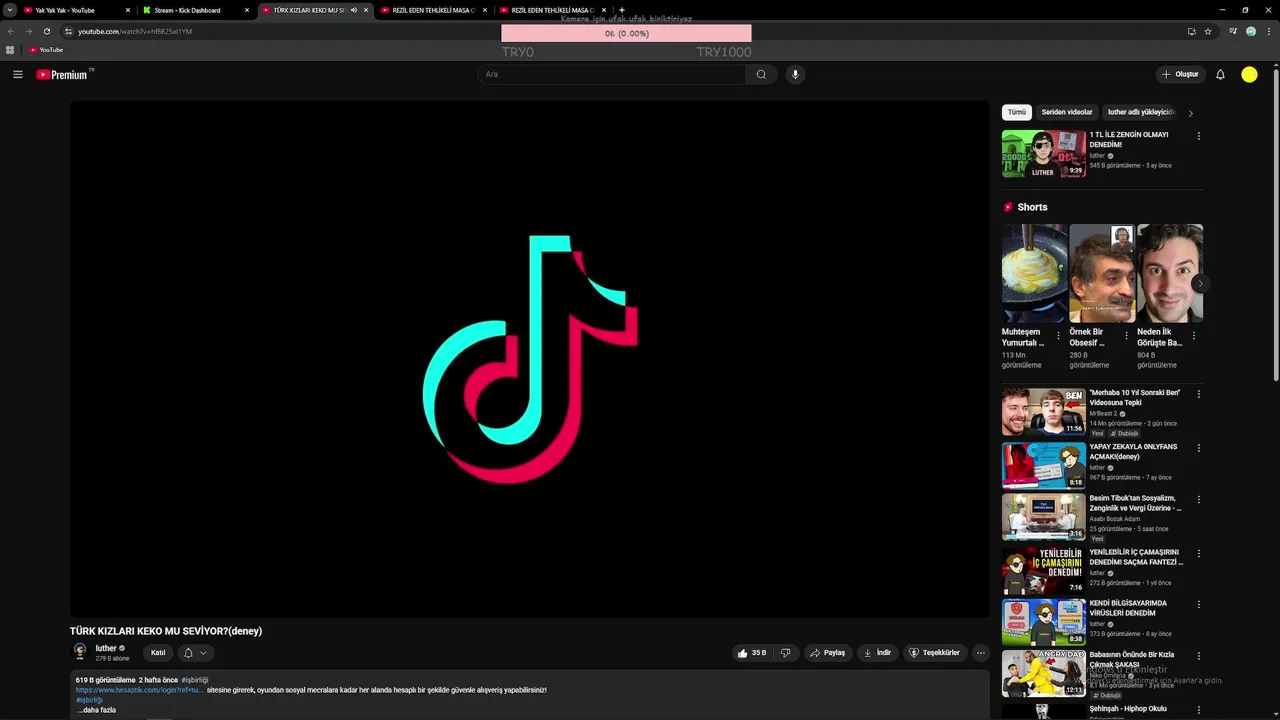Open more actions ellipsis under video
1280x720 pixels.
pyautogui.click(x=981, y=653)
